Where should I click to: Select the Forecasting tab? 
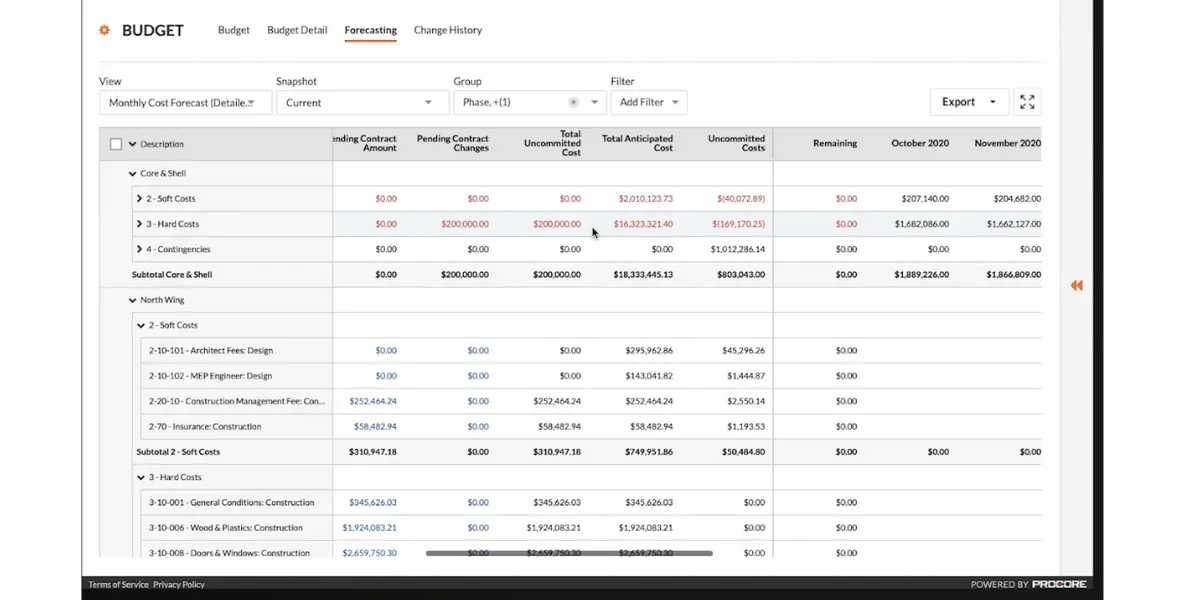coord(371,30)
